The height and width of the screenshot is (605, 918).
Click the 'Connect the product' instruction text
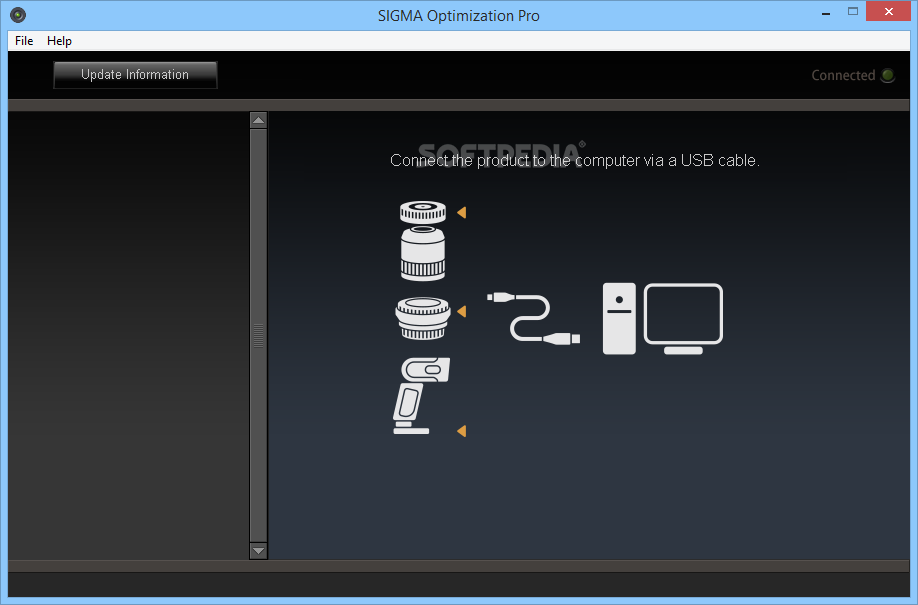tap(575, 160)
